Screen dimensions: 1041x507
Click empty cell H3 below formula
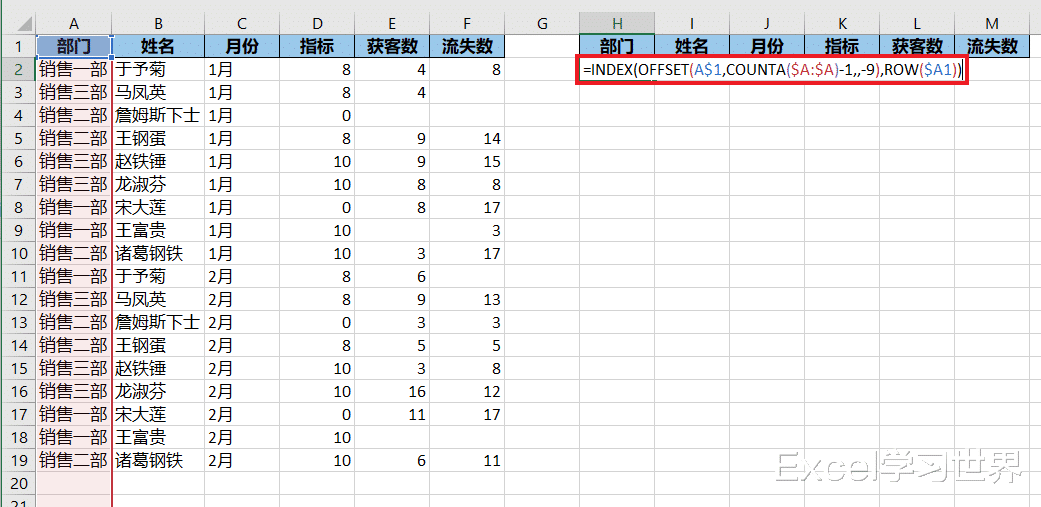pyautogui.click(x=617, y=92)
